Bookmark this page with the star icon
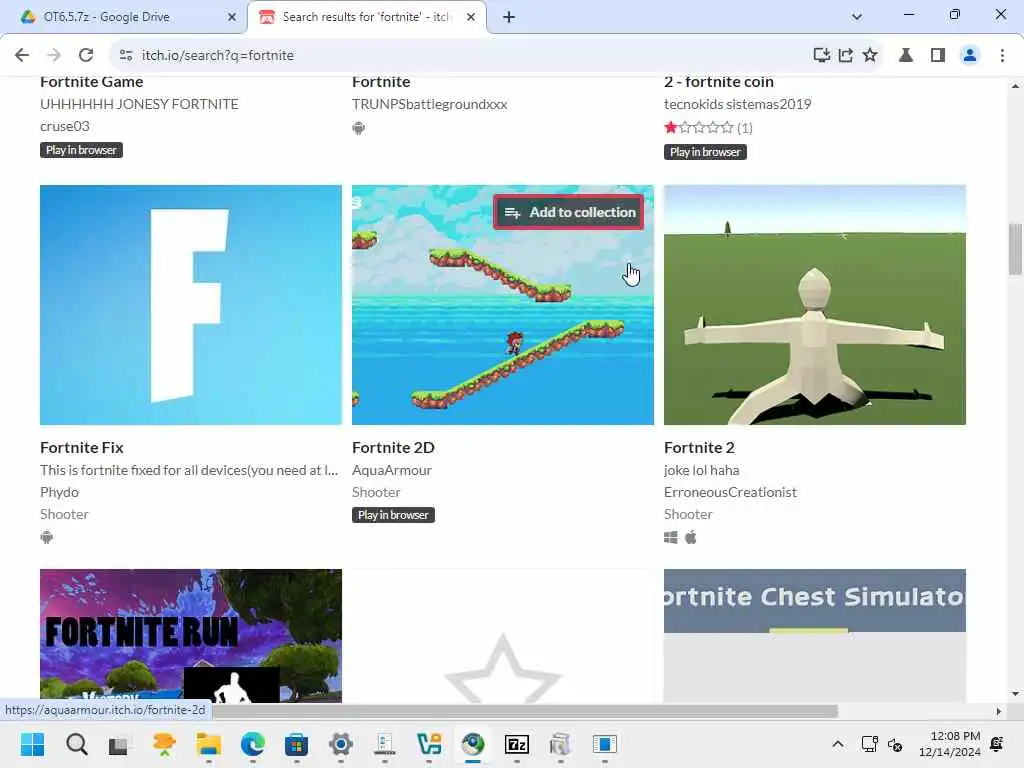 pos(870,56)
